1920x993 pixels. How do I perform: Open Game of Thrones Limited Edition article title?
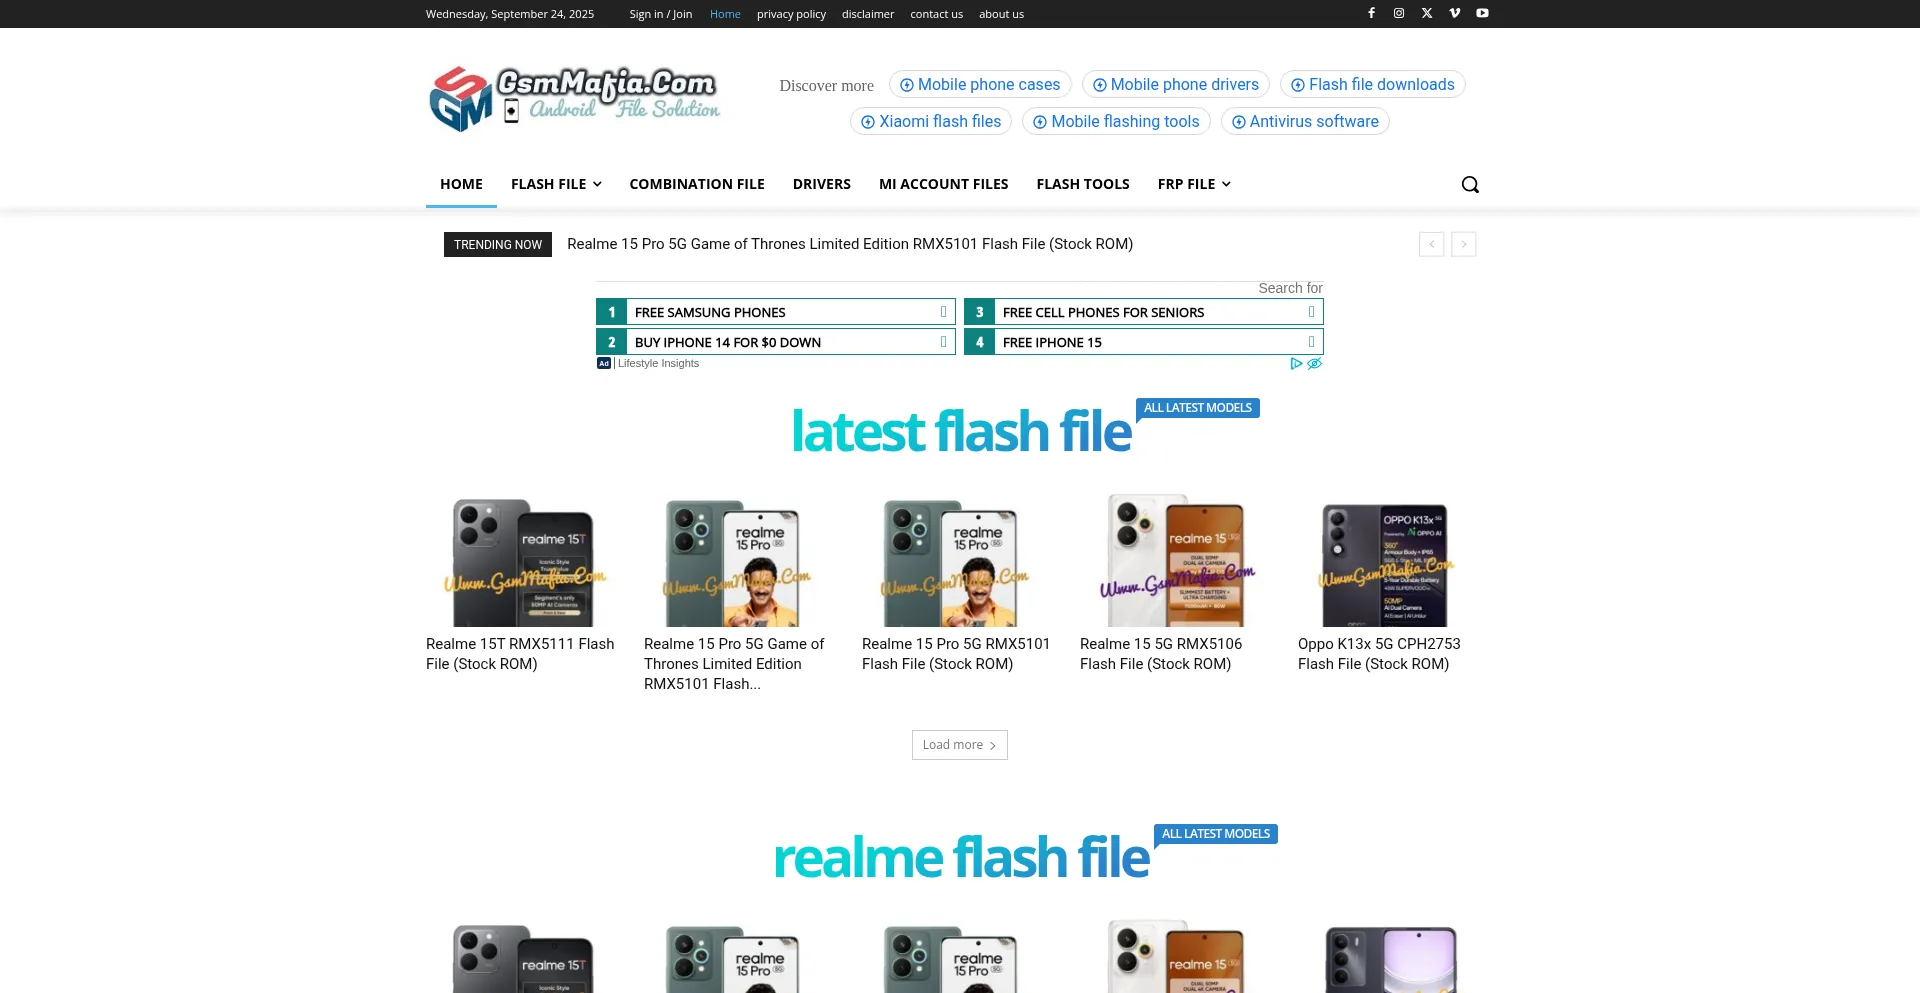[x=734, y=664]
